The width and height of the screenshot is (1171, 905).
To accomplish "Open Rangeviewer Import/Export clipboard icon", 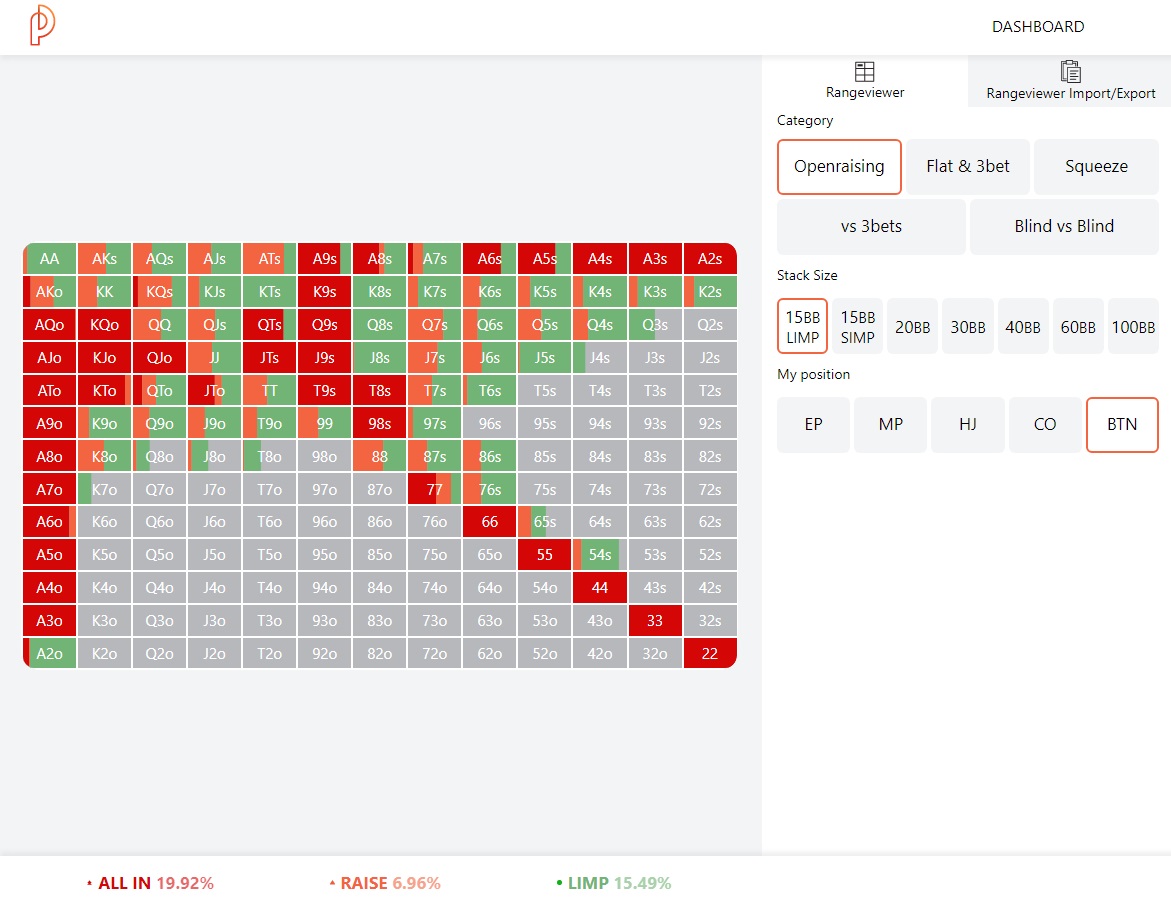I will tap(1070, 72).
